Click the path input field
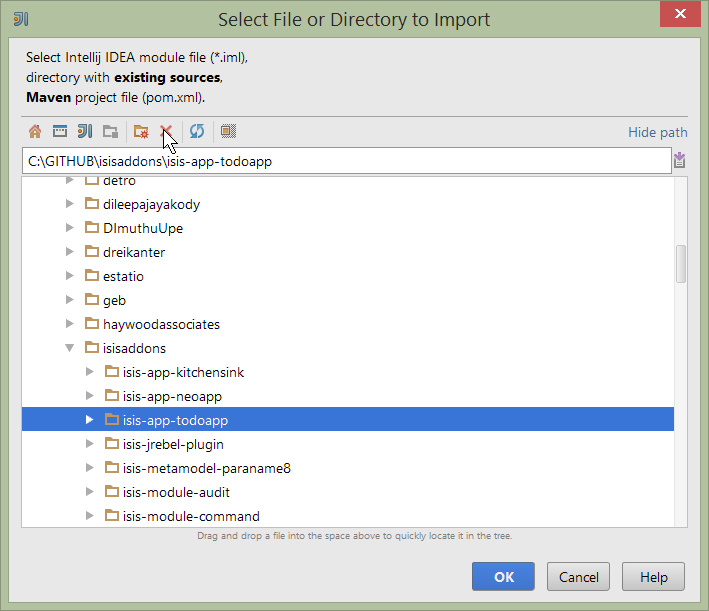709x611 pixels. 345,161
